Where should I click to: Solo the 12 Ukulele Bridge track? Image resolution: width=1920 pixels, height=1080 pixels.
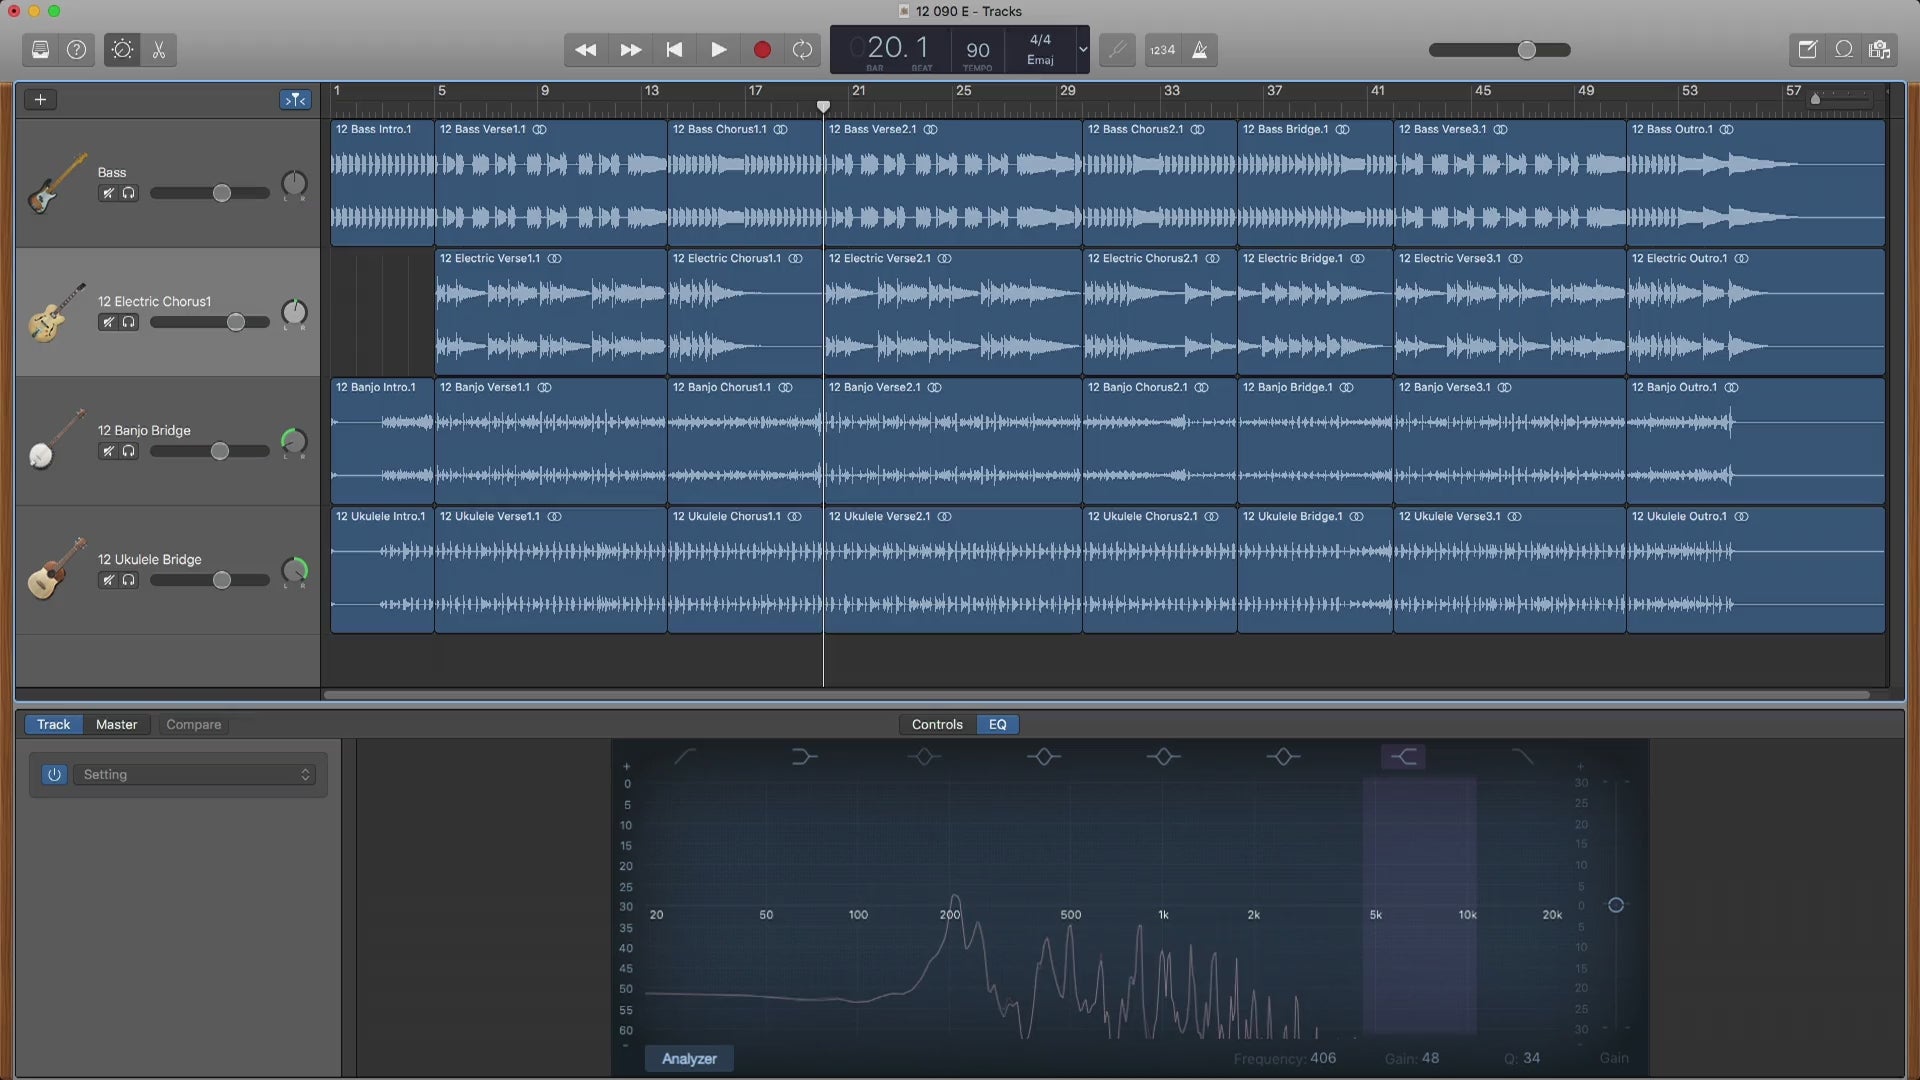coord(129,580)
